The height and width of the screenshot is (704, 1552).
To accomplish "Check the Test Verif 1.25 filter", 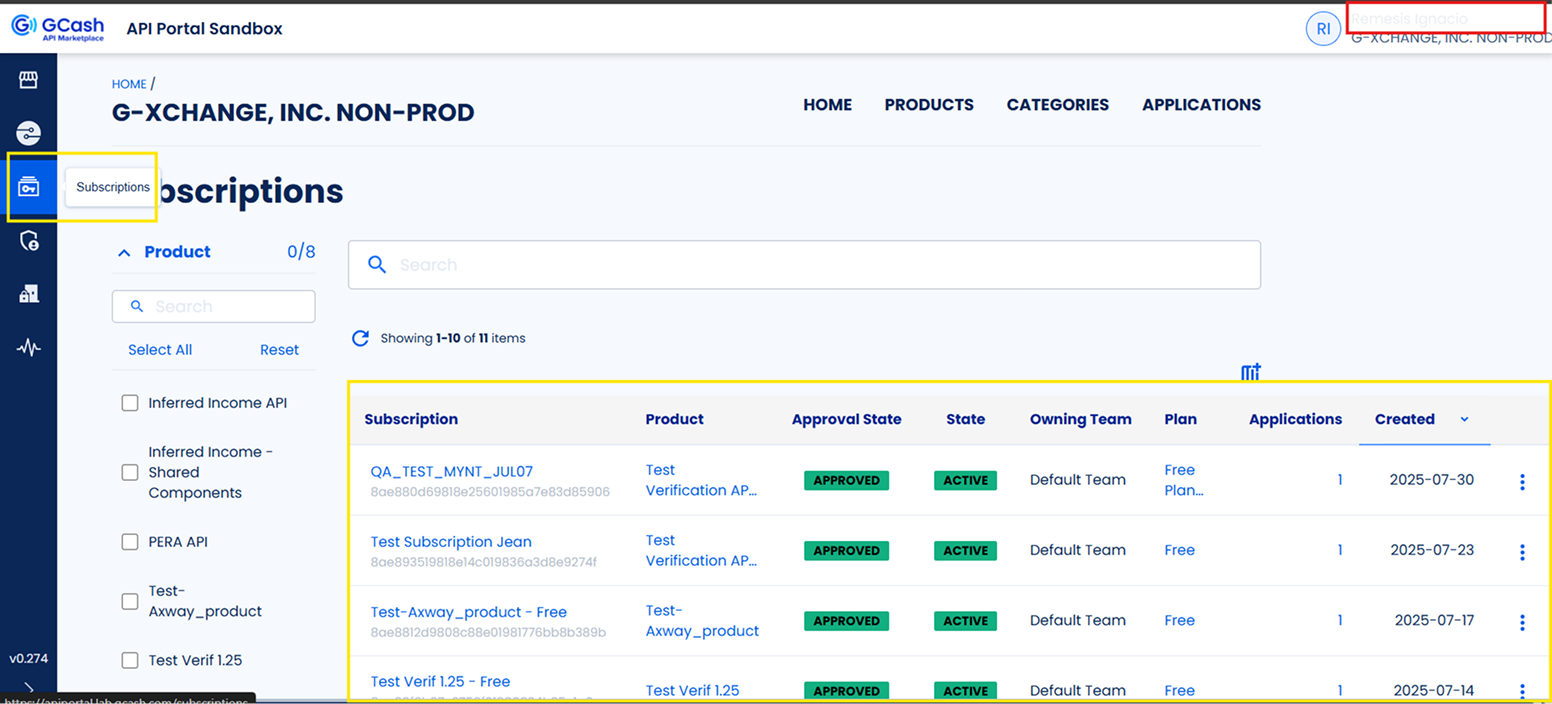I will pyautogui.click(x=130, y=660).
